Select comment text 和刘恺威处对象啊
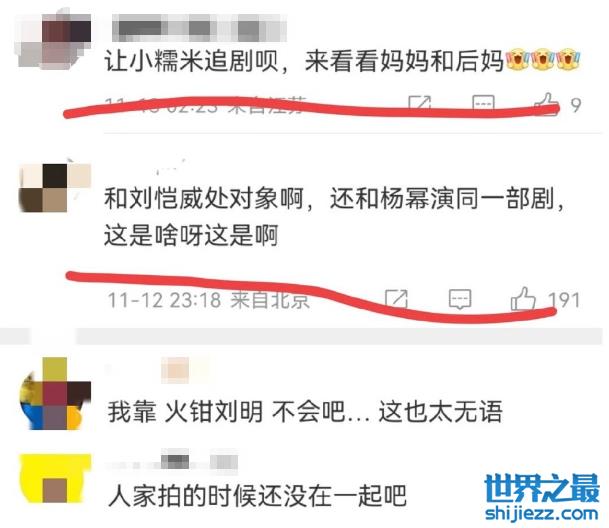This screenshot has width=609, height=528. (x=204, y=198)
